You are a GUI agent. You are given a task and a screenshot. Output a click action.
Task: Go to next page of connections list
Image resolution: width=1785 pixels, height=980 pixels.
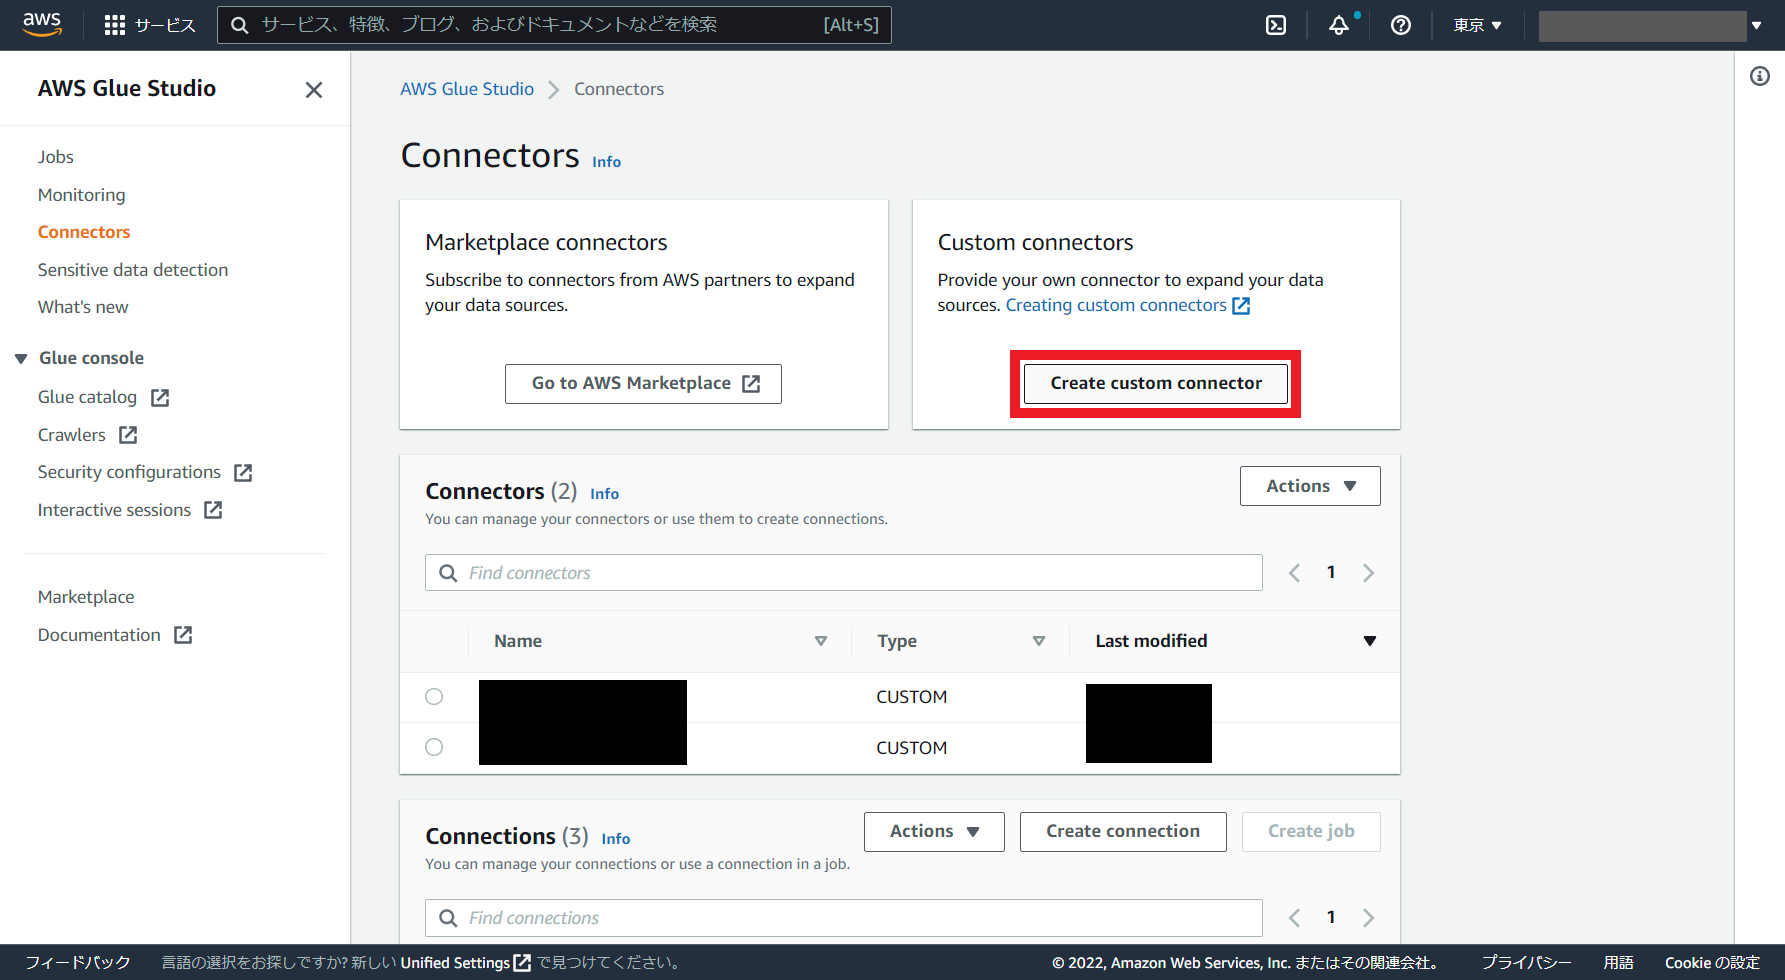[1368, 918]
